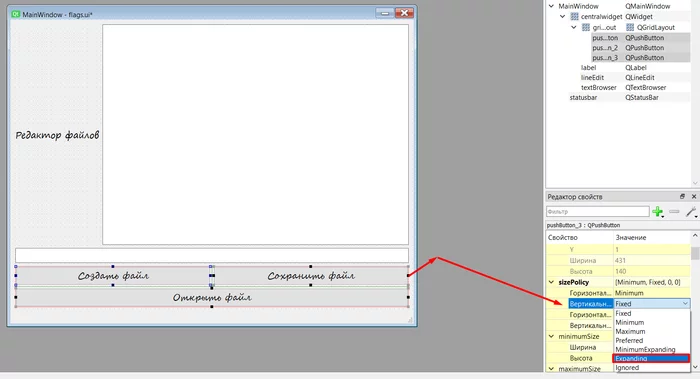Screen dimensions: 700x379
Task: Choose Minimum from the policy list
Action: [x=652, y=322]
